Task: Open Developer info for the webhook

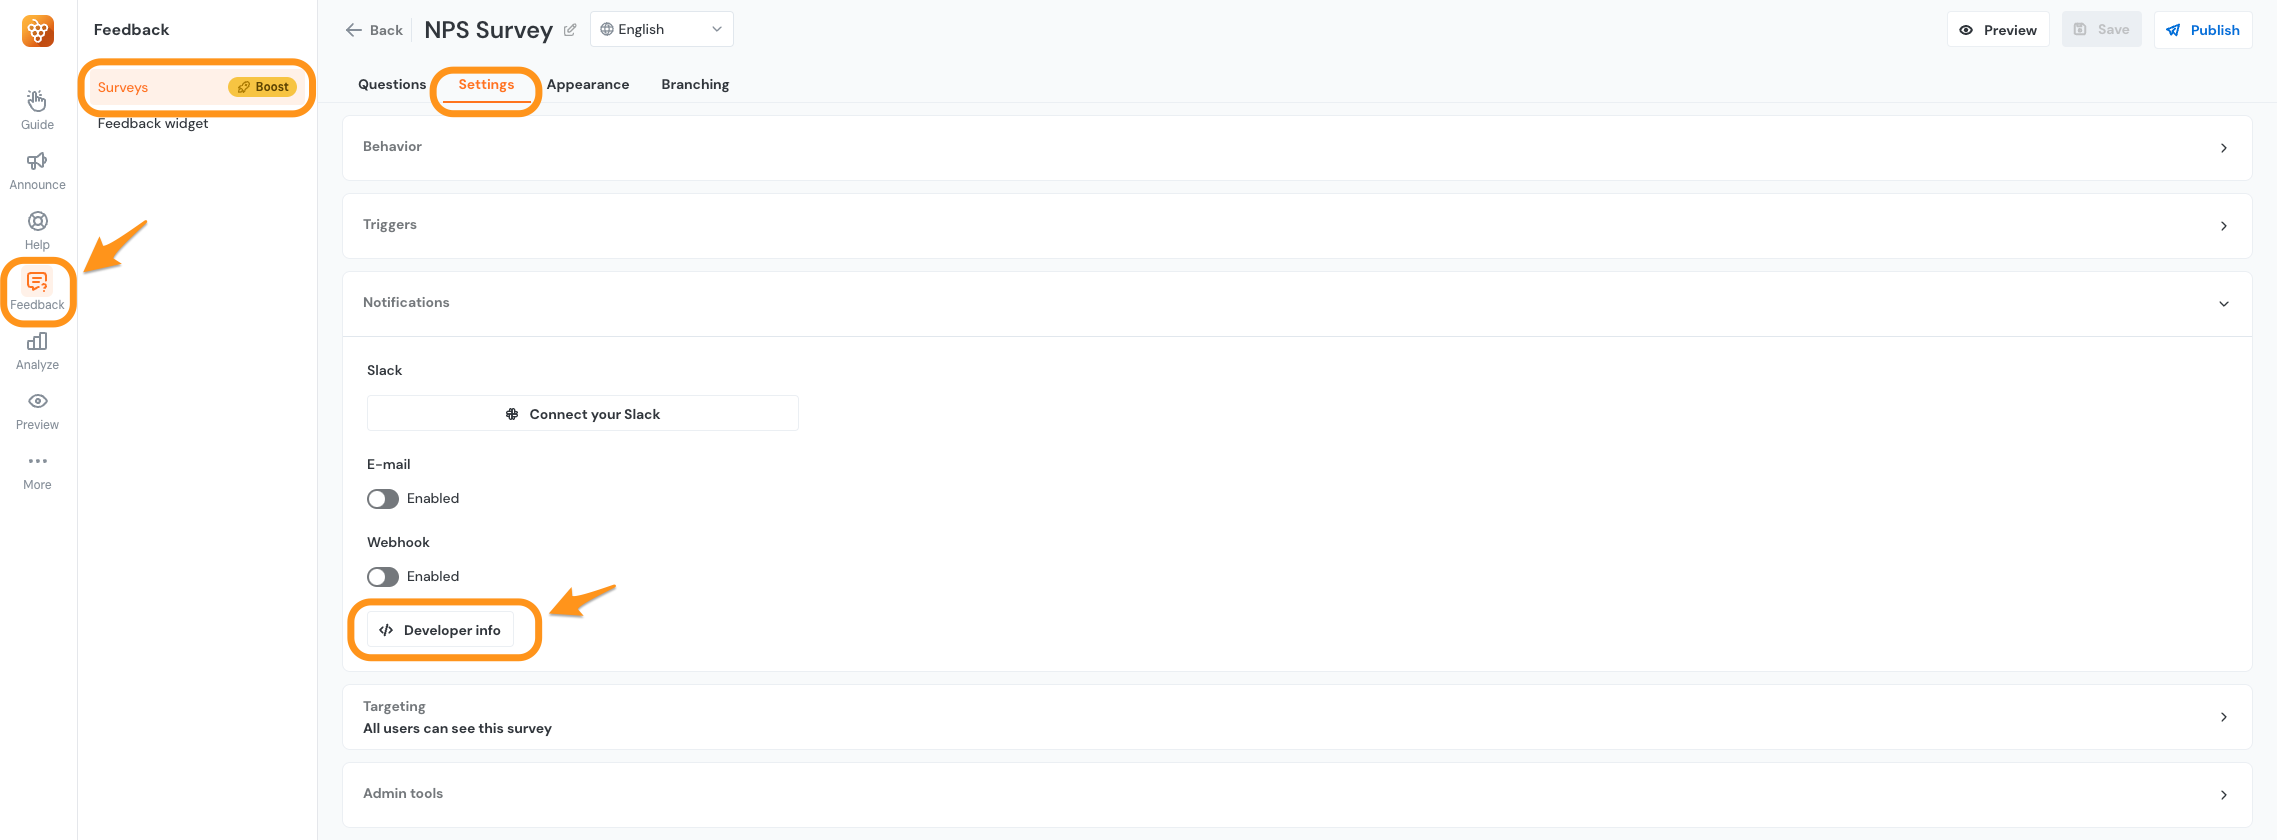Action: point(445,630)
